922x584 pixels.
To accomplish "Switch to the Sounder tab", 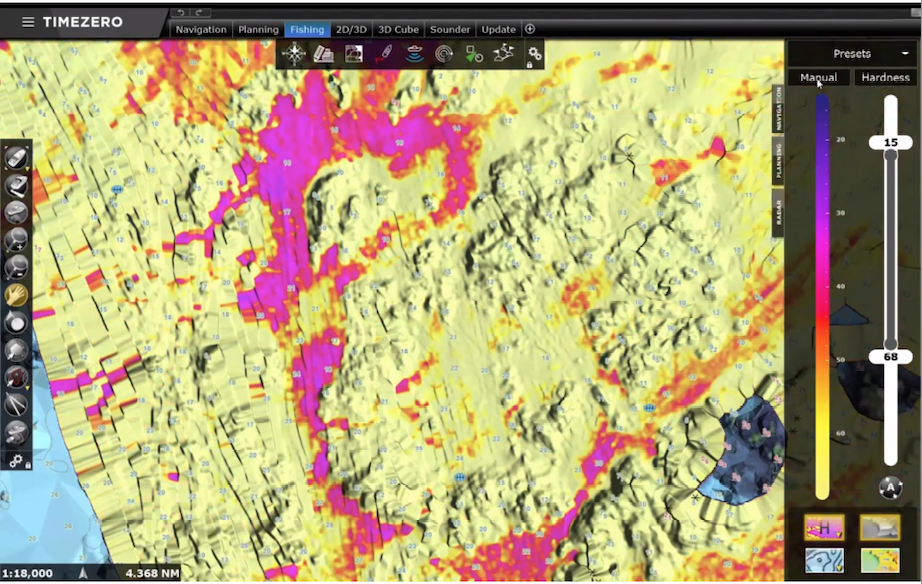I will click(450, 29).
